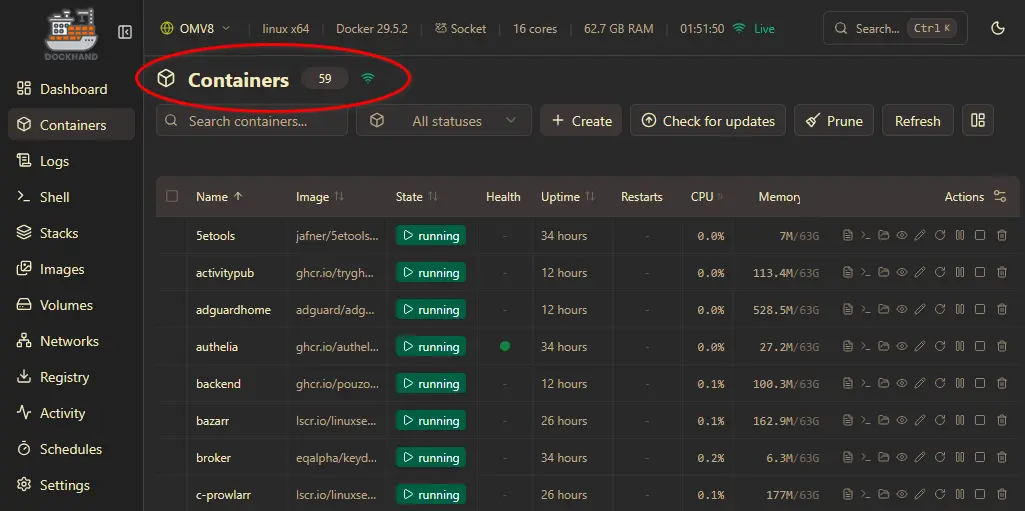The image size is (1025, 511).
Task: Go to Images in the sidebar
Action: coord(71,269)
